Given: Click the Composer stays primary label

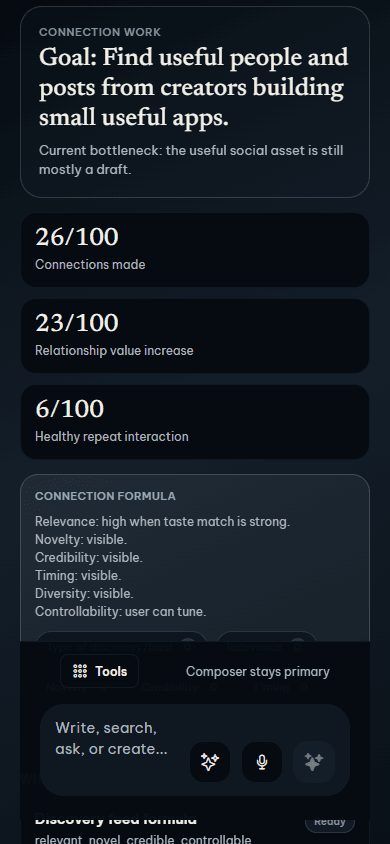Looking at the screenshot, I should 258,671.
